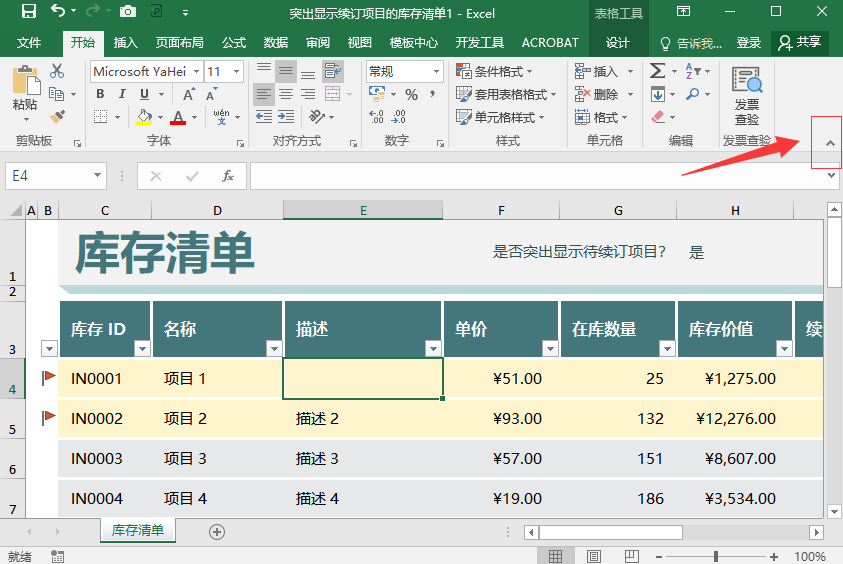Click the Cut scissors icon
Image resolution: width=843 pixels, height=564 pixels.
(x=57, y=71)
